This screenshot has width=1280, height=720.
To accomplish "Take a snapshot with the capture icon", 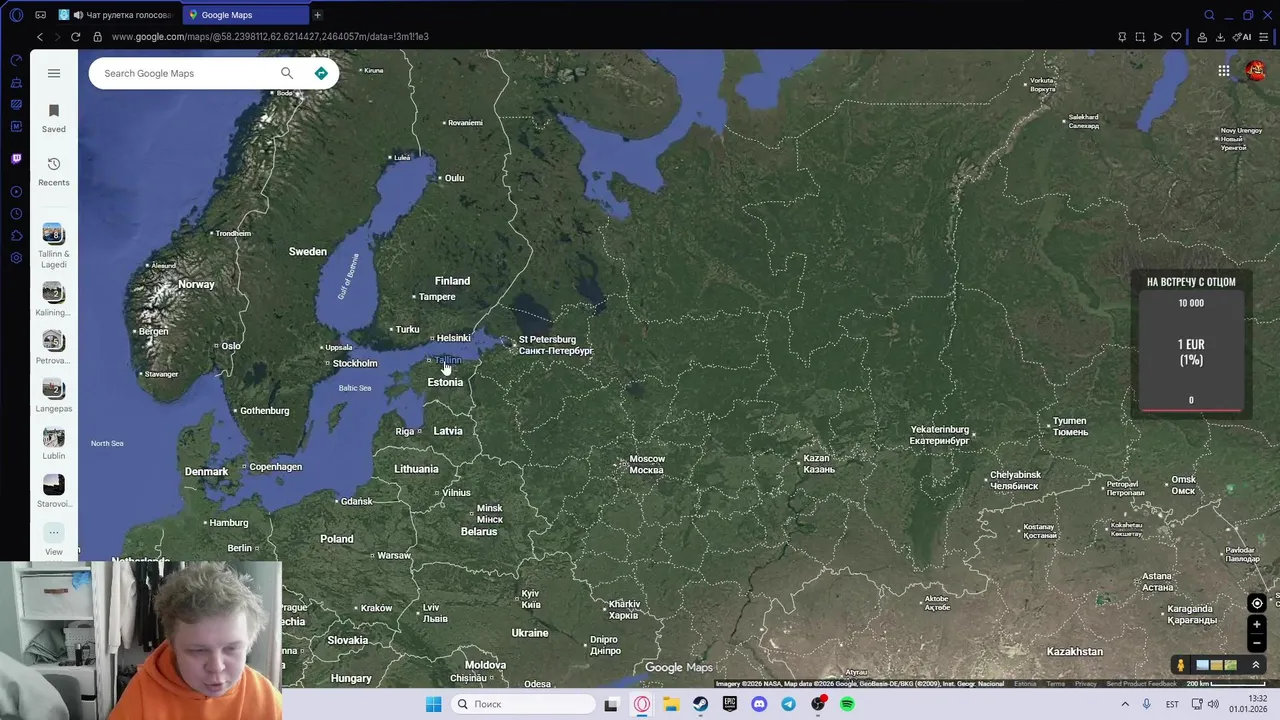I will 1140,37.
